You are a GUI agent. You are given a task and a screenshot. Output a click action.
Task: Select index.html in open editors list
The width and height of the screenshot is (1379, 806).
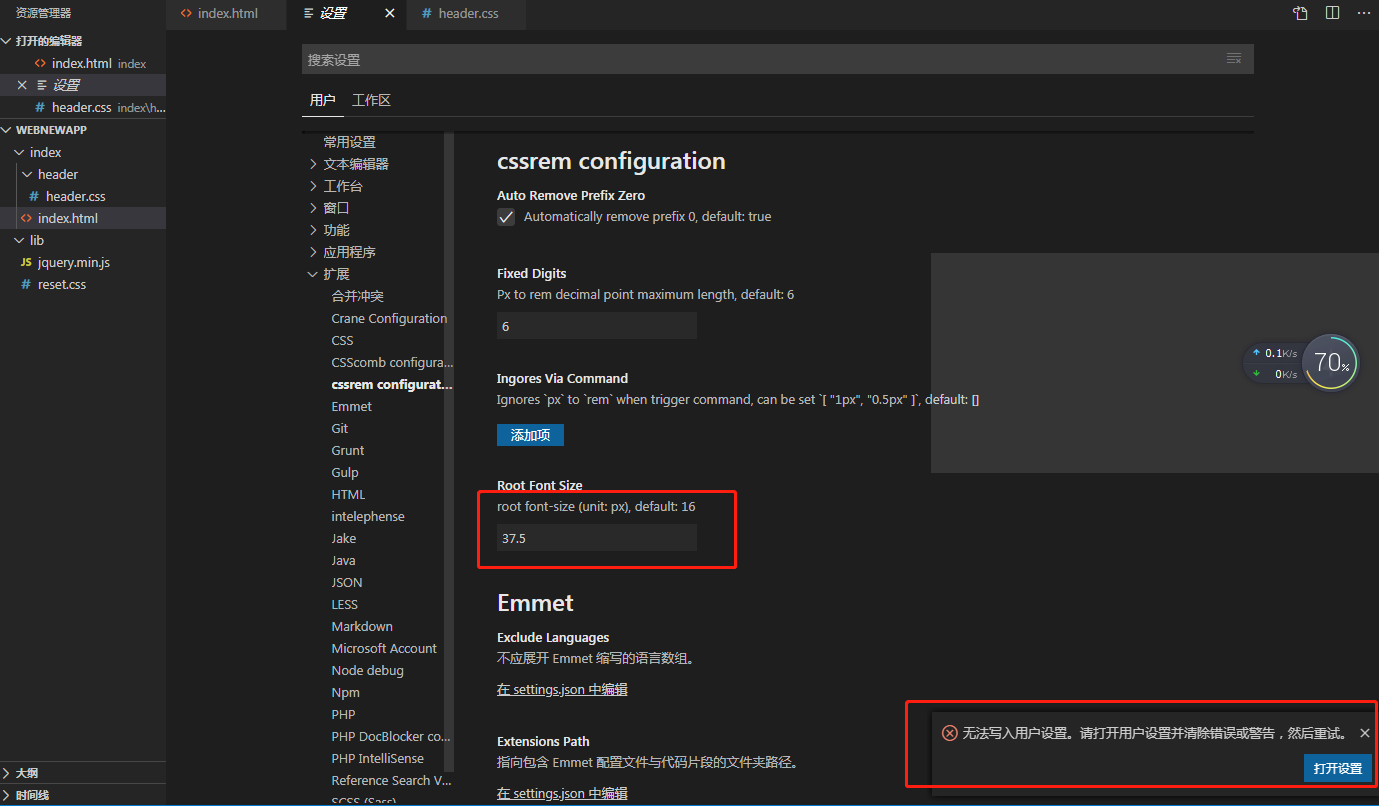pos(83,63)
